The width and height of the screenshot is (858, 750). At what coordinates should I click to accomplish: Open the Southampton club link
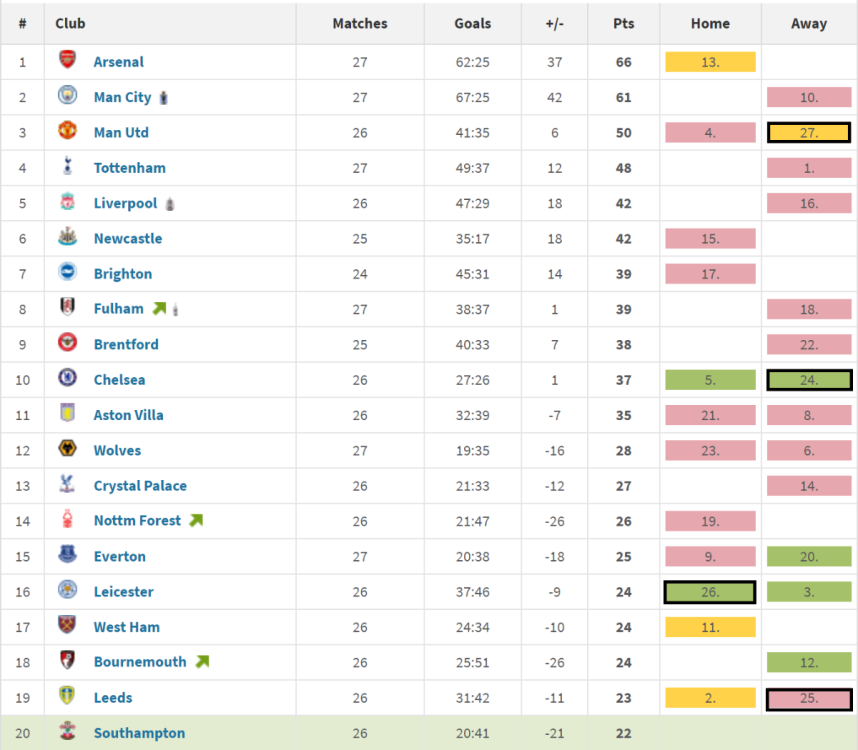(x=139, y=733)
